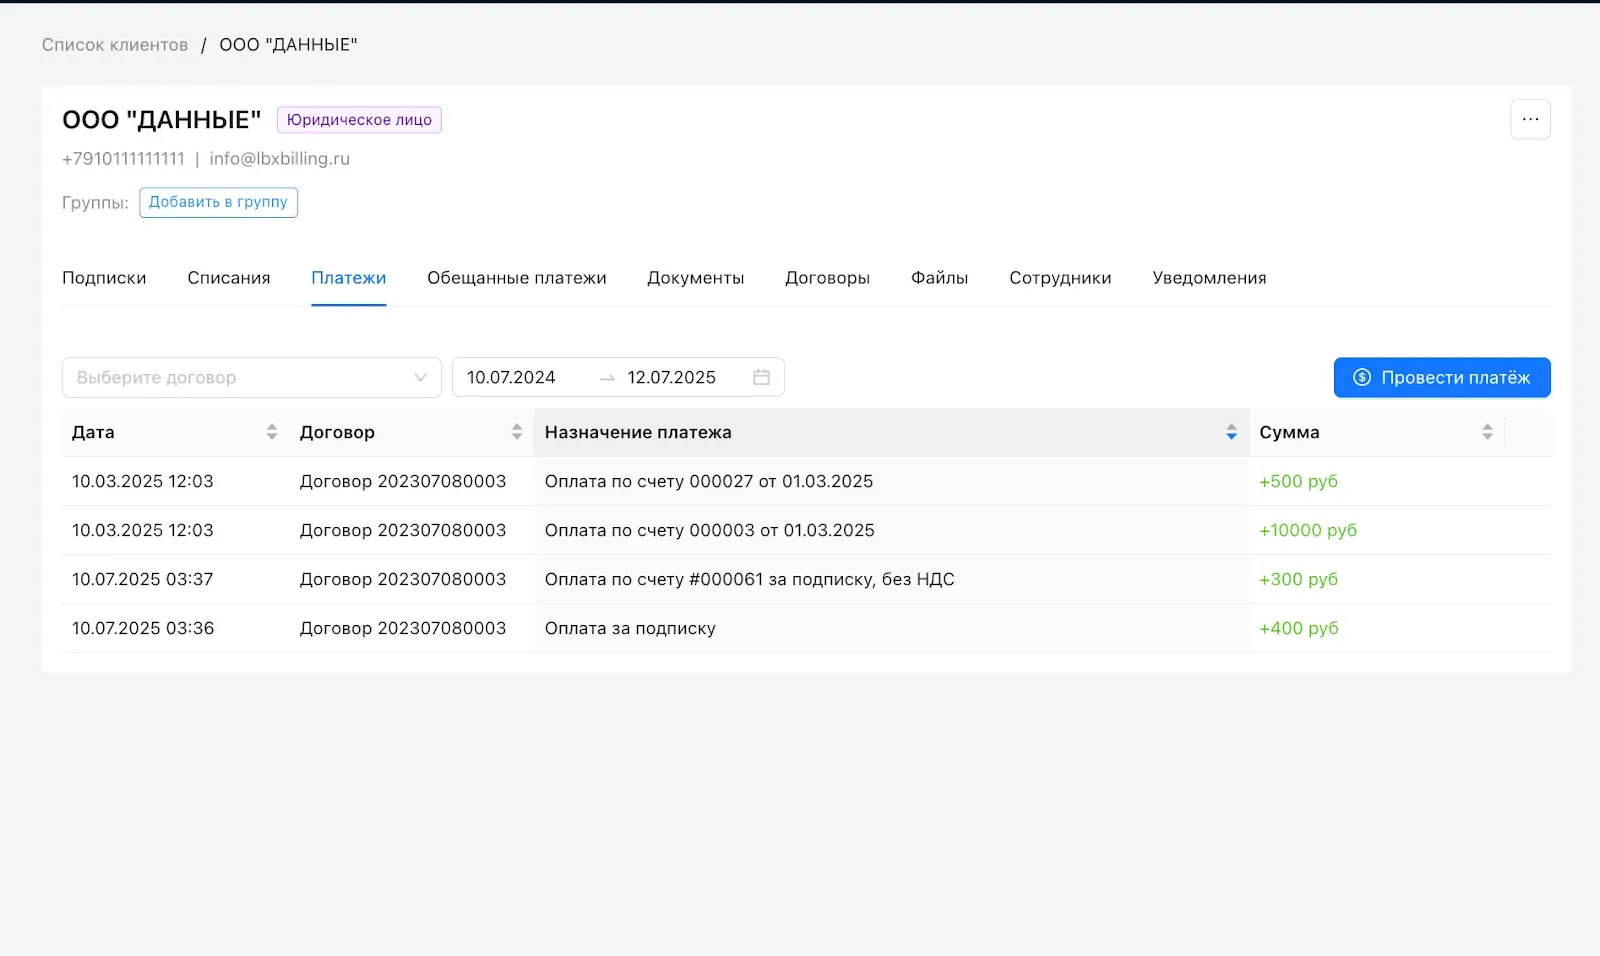The image size is (1600, 956).
Task: Select row Оплата по счету #000061
Action: coord(806,579)
